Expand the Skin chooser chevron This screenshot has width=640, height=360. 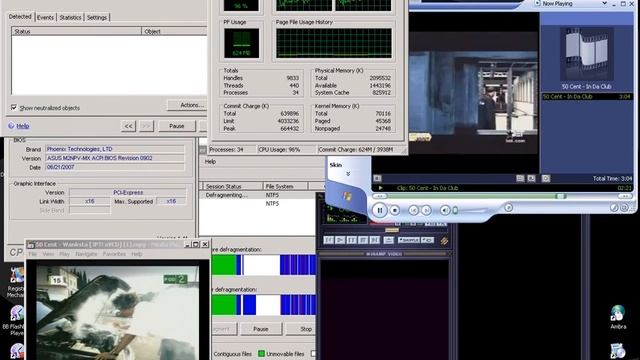[348, 174]
